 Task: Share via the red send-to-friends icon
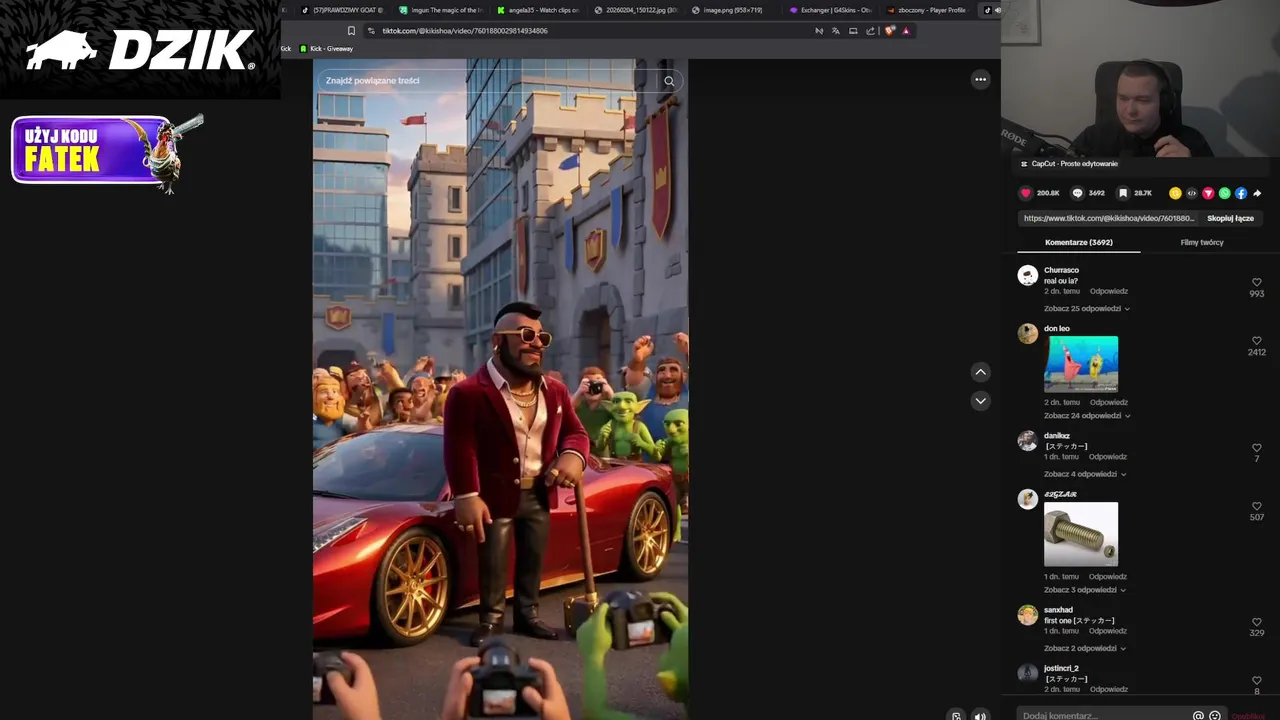[x=1208, y=193]
